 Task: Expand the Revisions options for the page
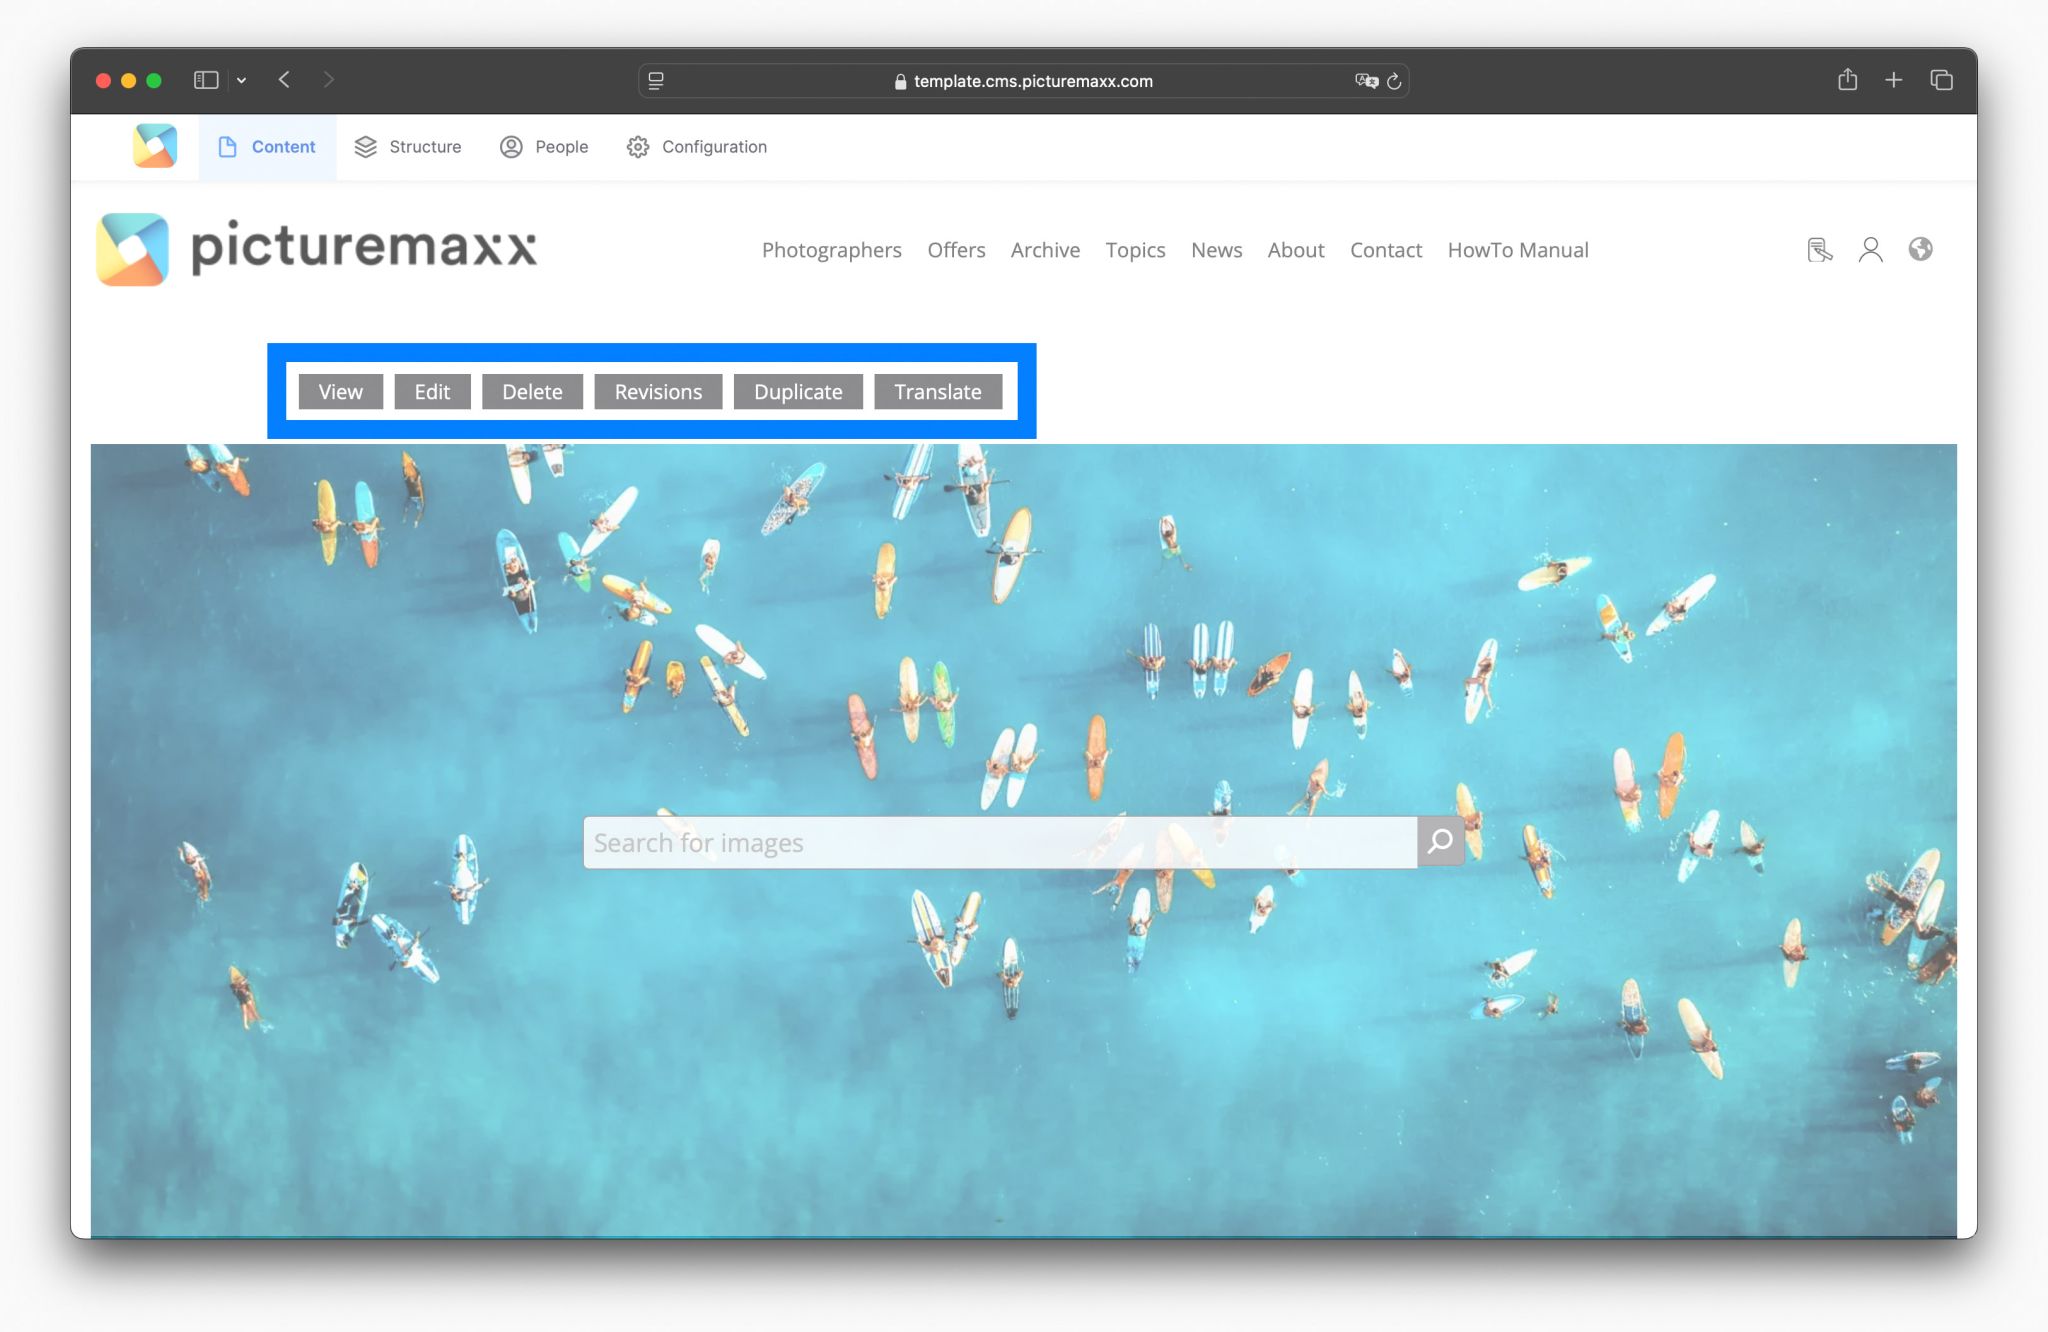coord(658,391)
